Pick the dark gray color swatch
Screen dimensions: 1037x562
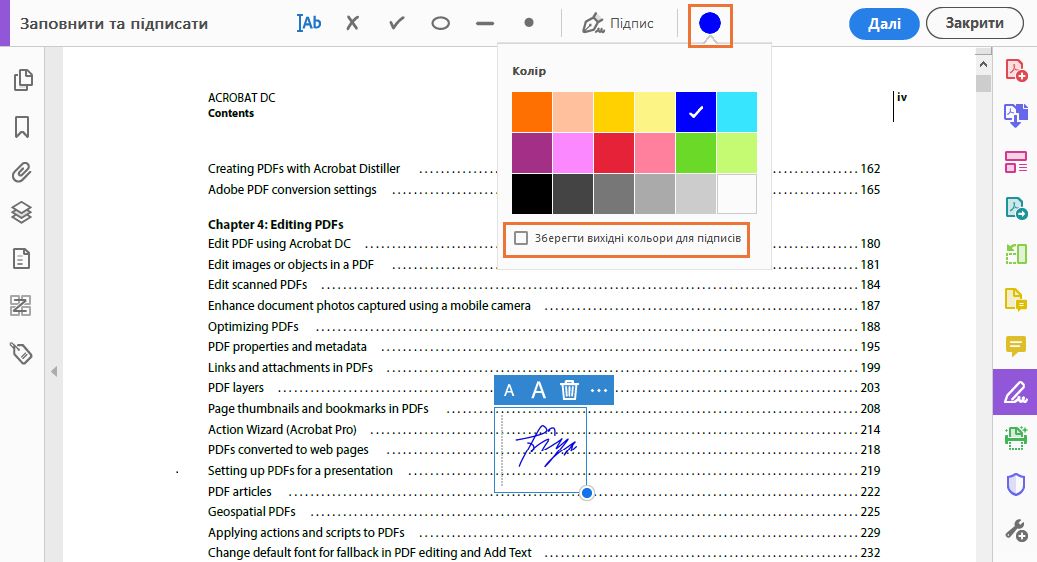[x=573, y=194]
